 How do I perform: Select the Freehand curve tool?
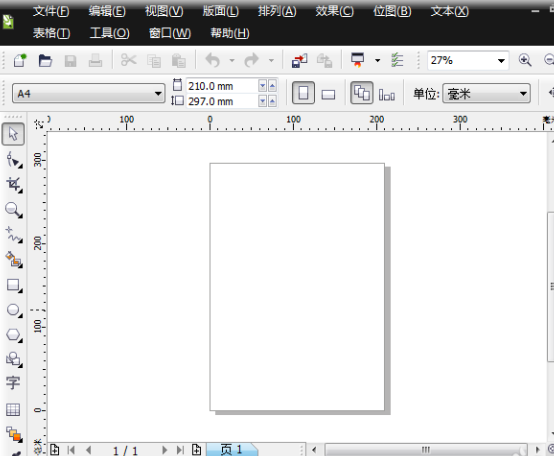(x=14, y=235)
